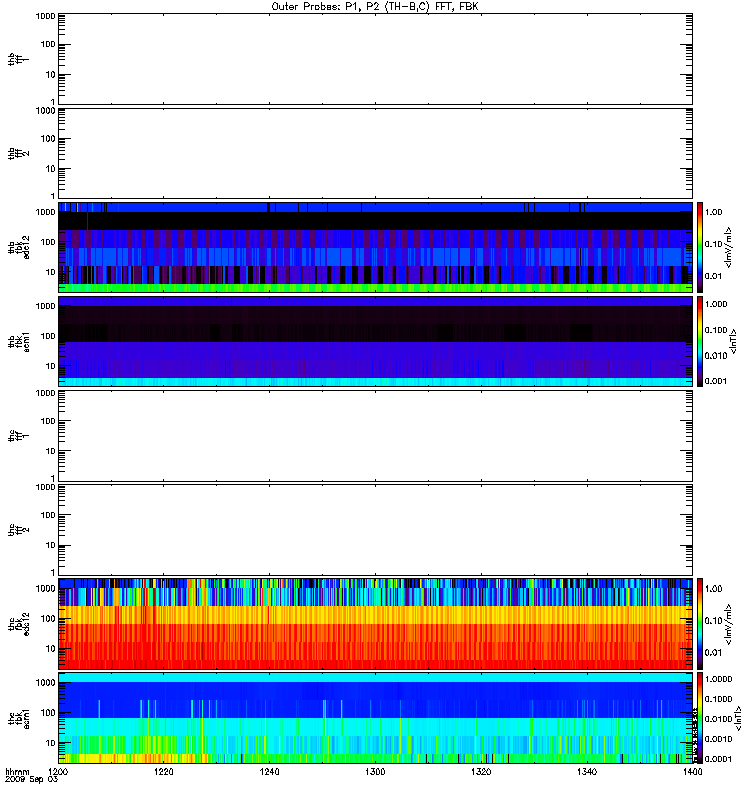The height and width of the screenshot is (800, 750).
Task: Click the 100 tick label of thb fff 2
Action: [48, 139]
